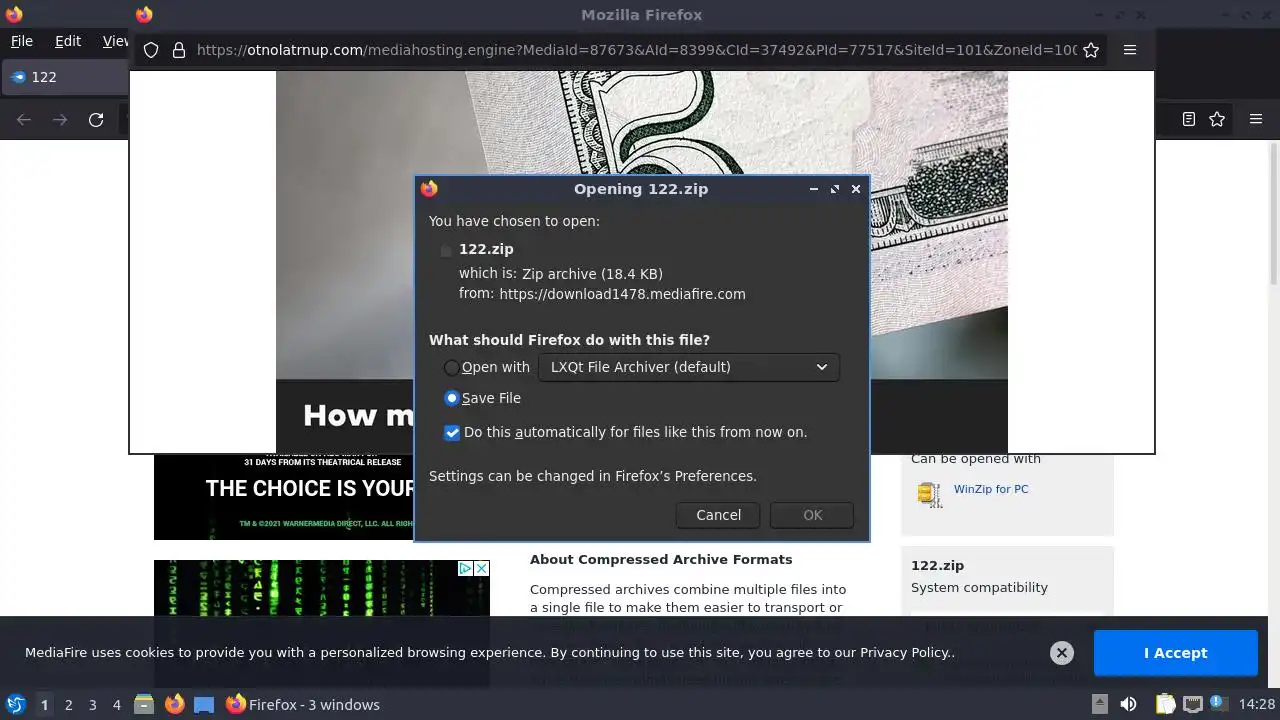Click Firefox - 3 windows taskbar button

click(x=303, y=705)
